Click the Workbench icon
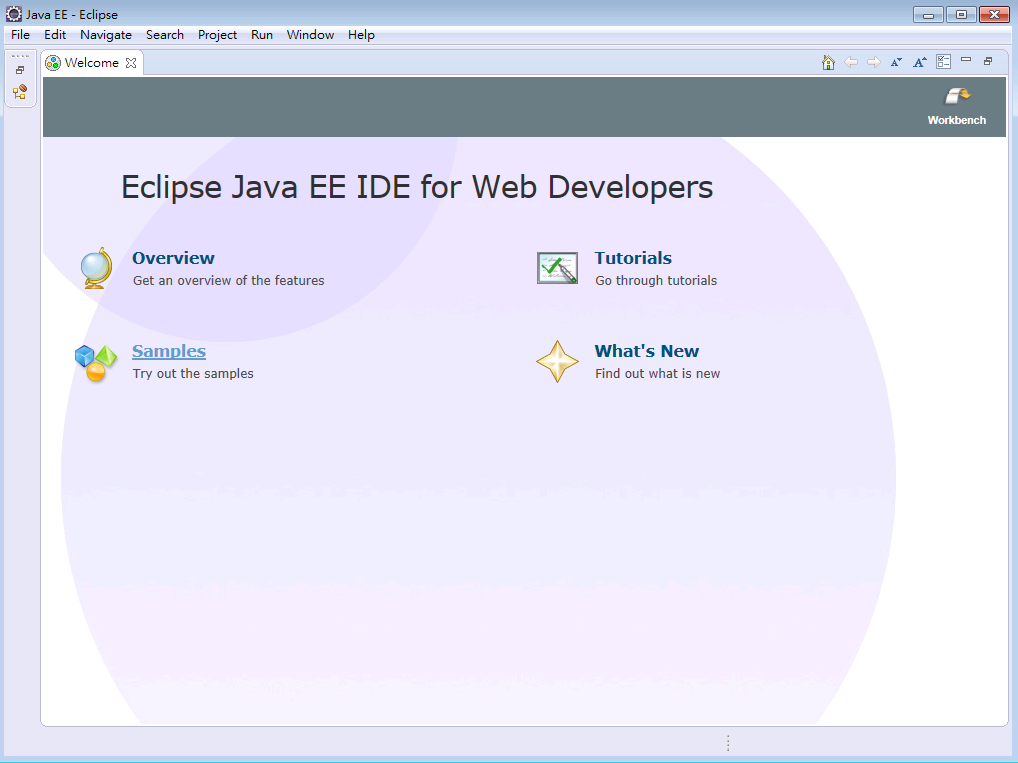 957,96
